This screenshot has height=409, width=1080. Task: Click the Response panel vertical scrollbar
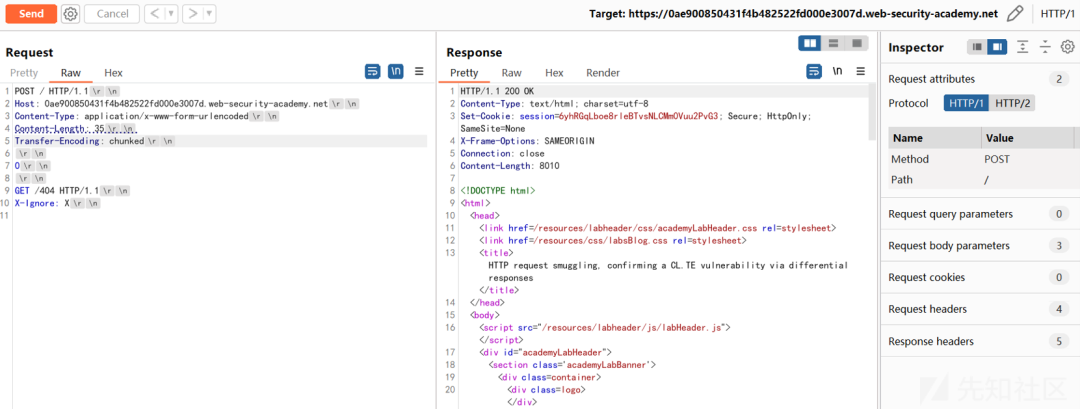pyautogui.click(x=872, y=110)
